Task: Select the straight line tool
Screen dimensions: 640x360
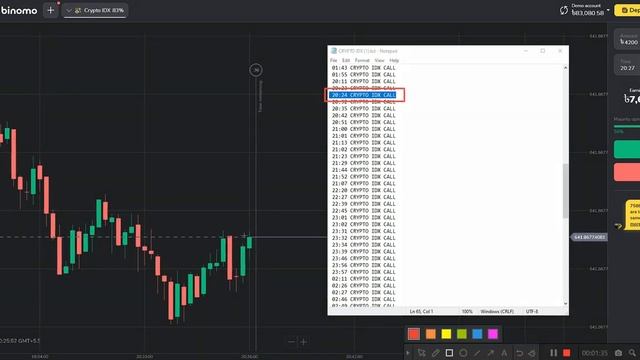Action: (x=477, y=353)
